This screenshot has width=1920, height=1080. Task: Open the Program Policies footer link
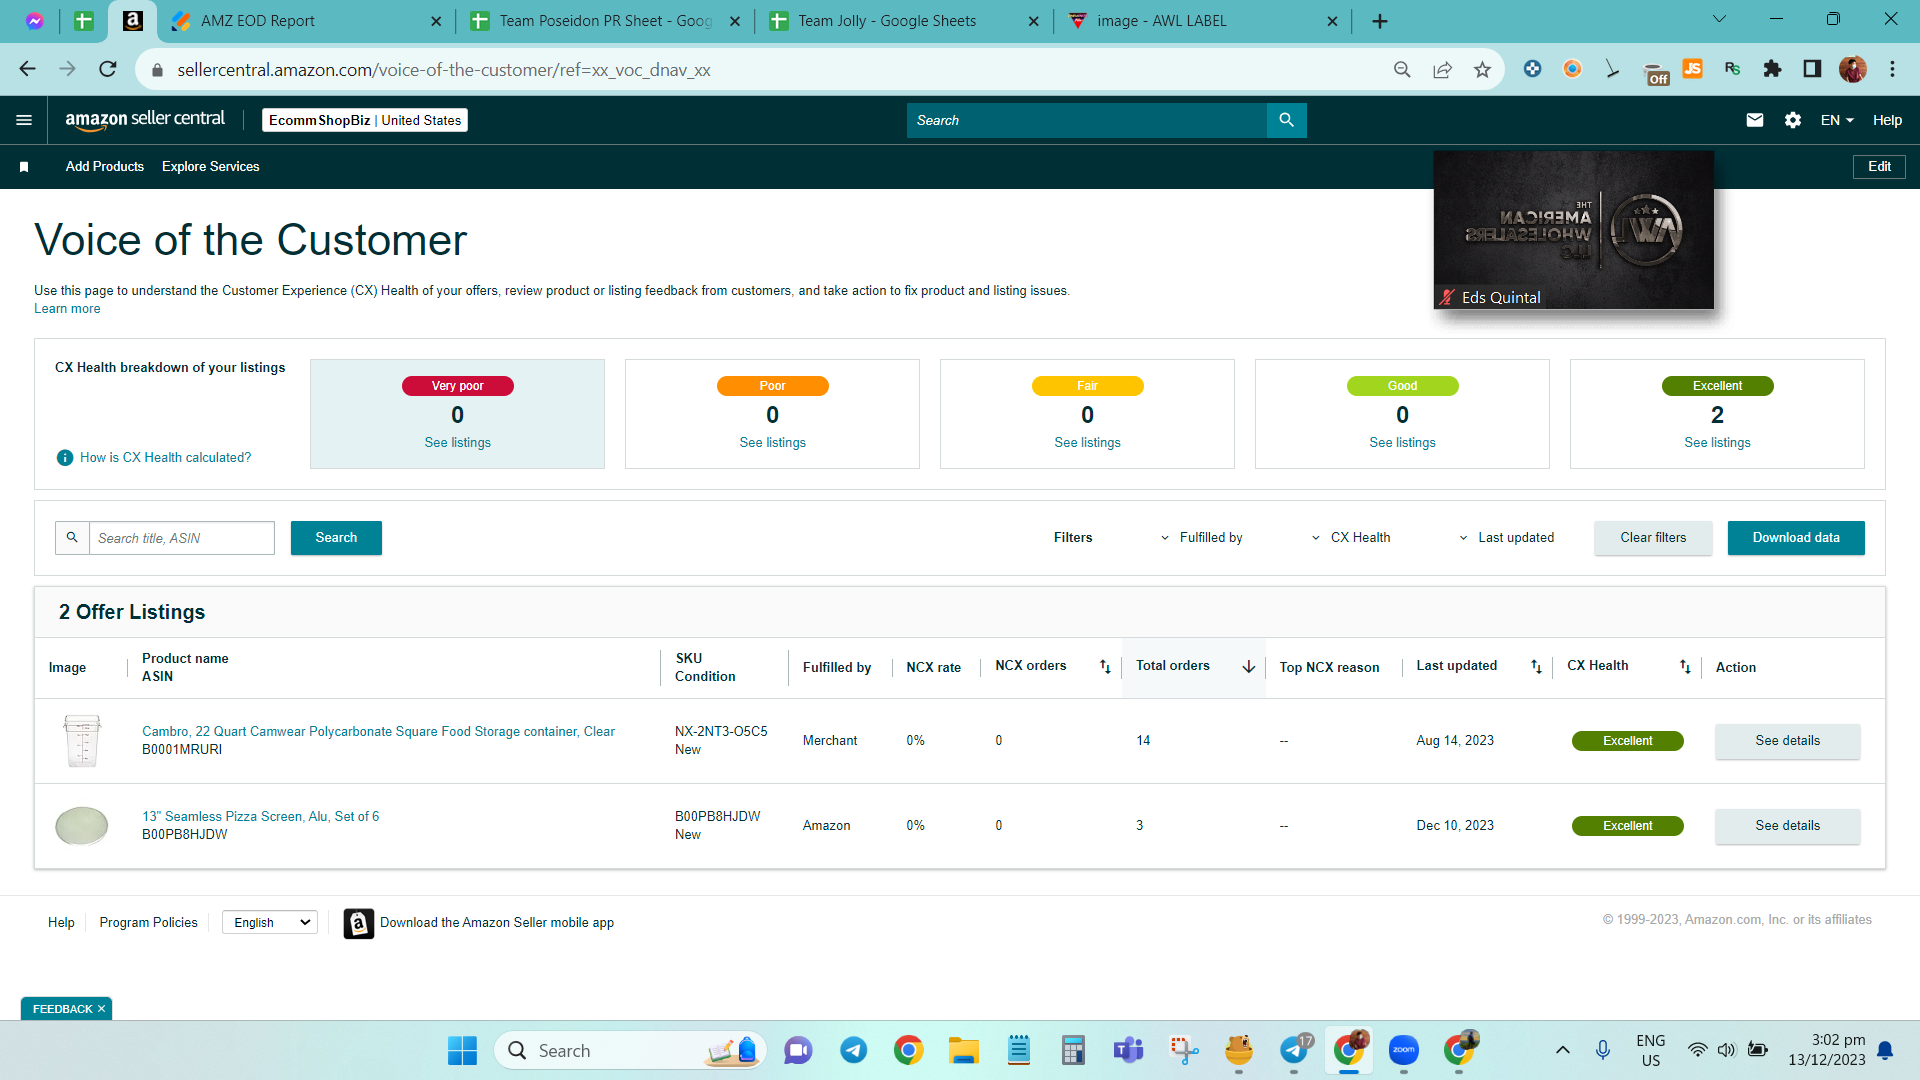click(x=148, y=923)
